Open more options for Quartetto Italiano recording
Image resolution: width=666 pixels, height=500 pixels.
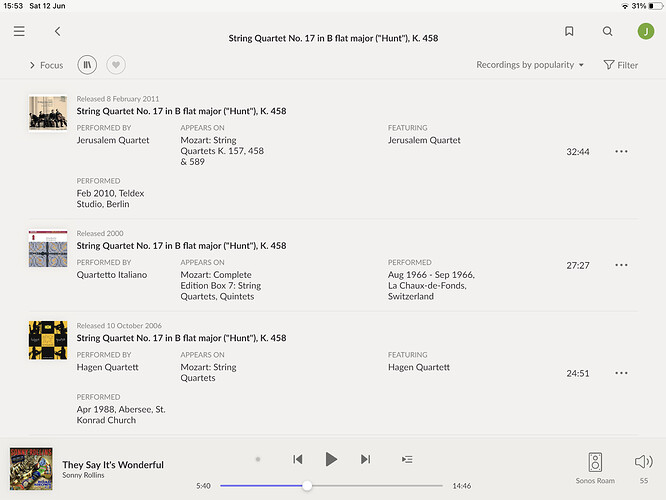[621, 265]
